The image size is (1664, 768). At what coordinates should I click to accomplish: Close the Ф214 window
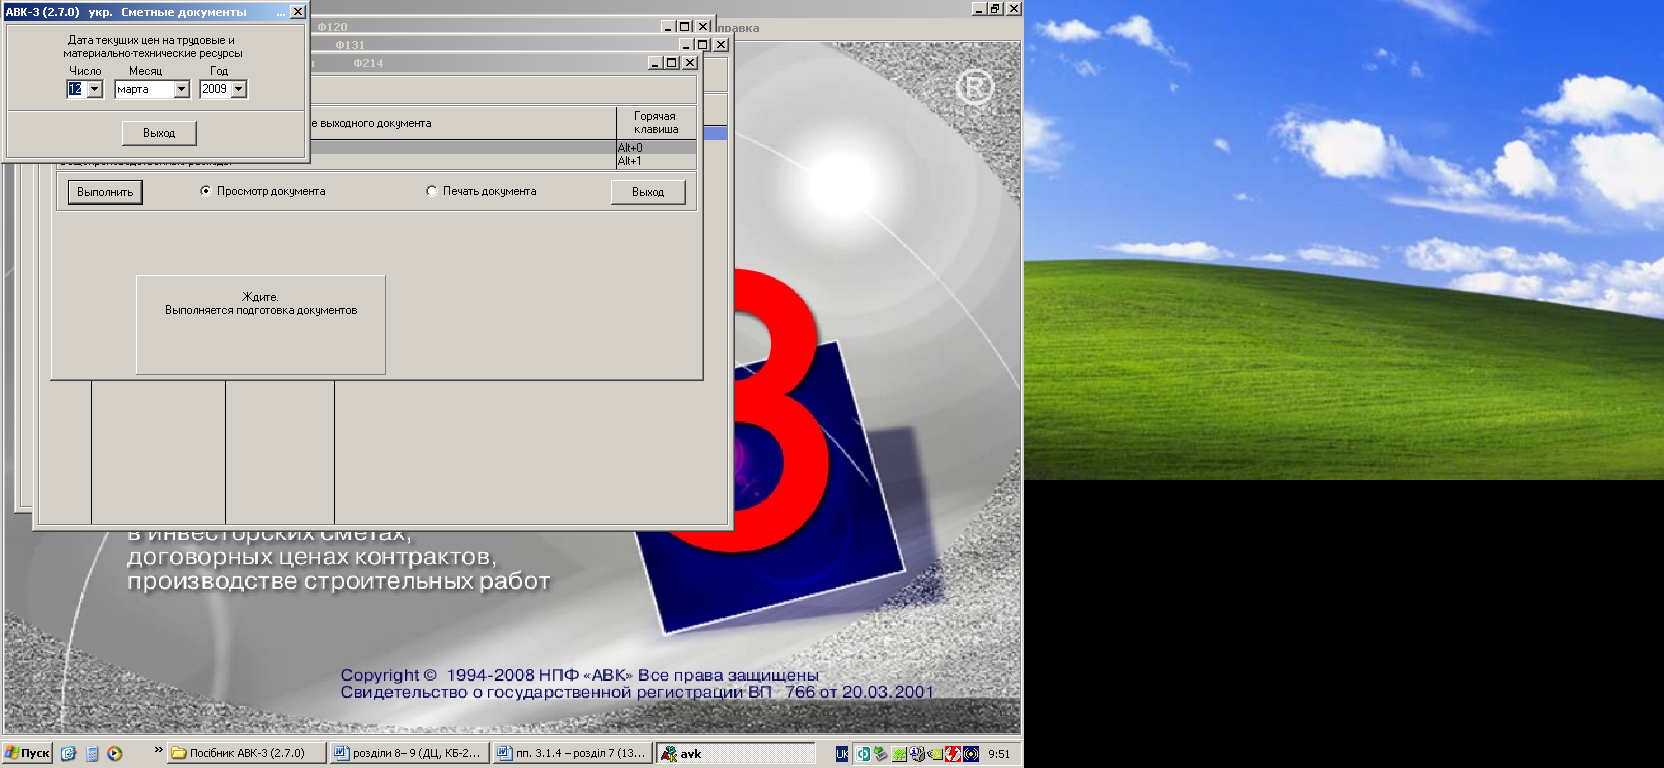[690, 63]
